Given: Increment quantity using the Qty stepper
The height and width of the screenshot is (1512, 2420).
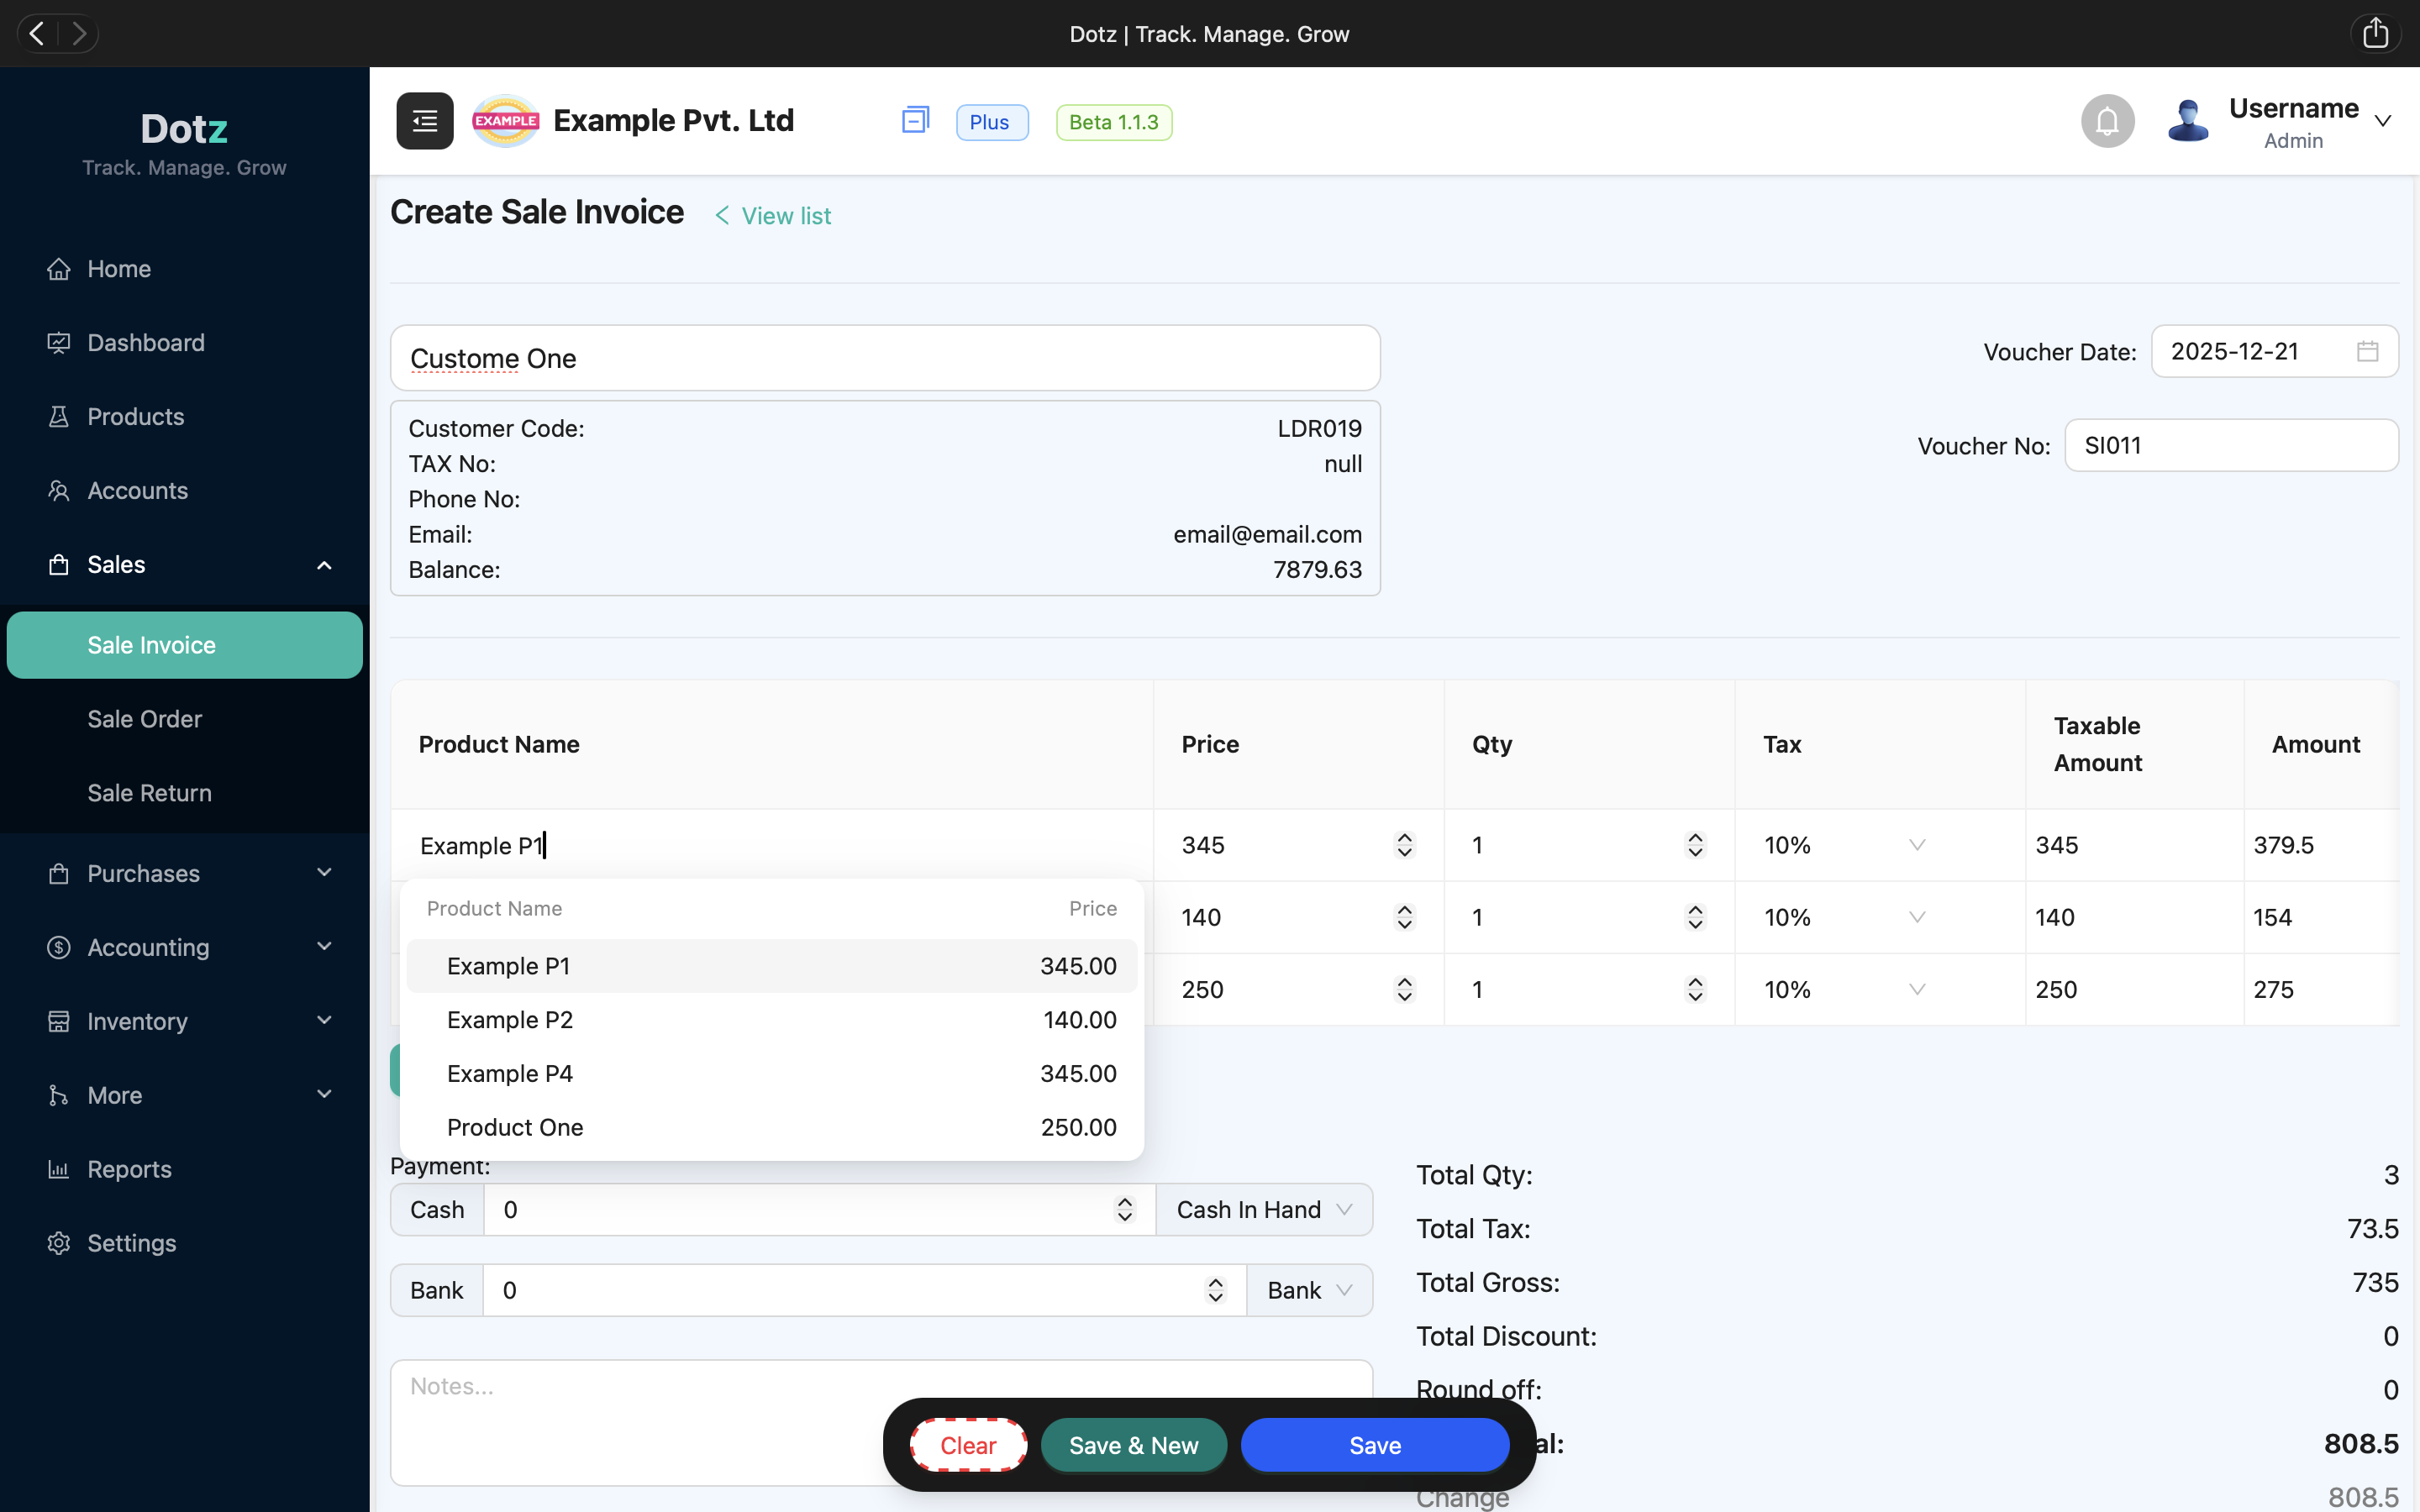Looking at the screenshot, I should (1694, 838).
